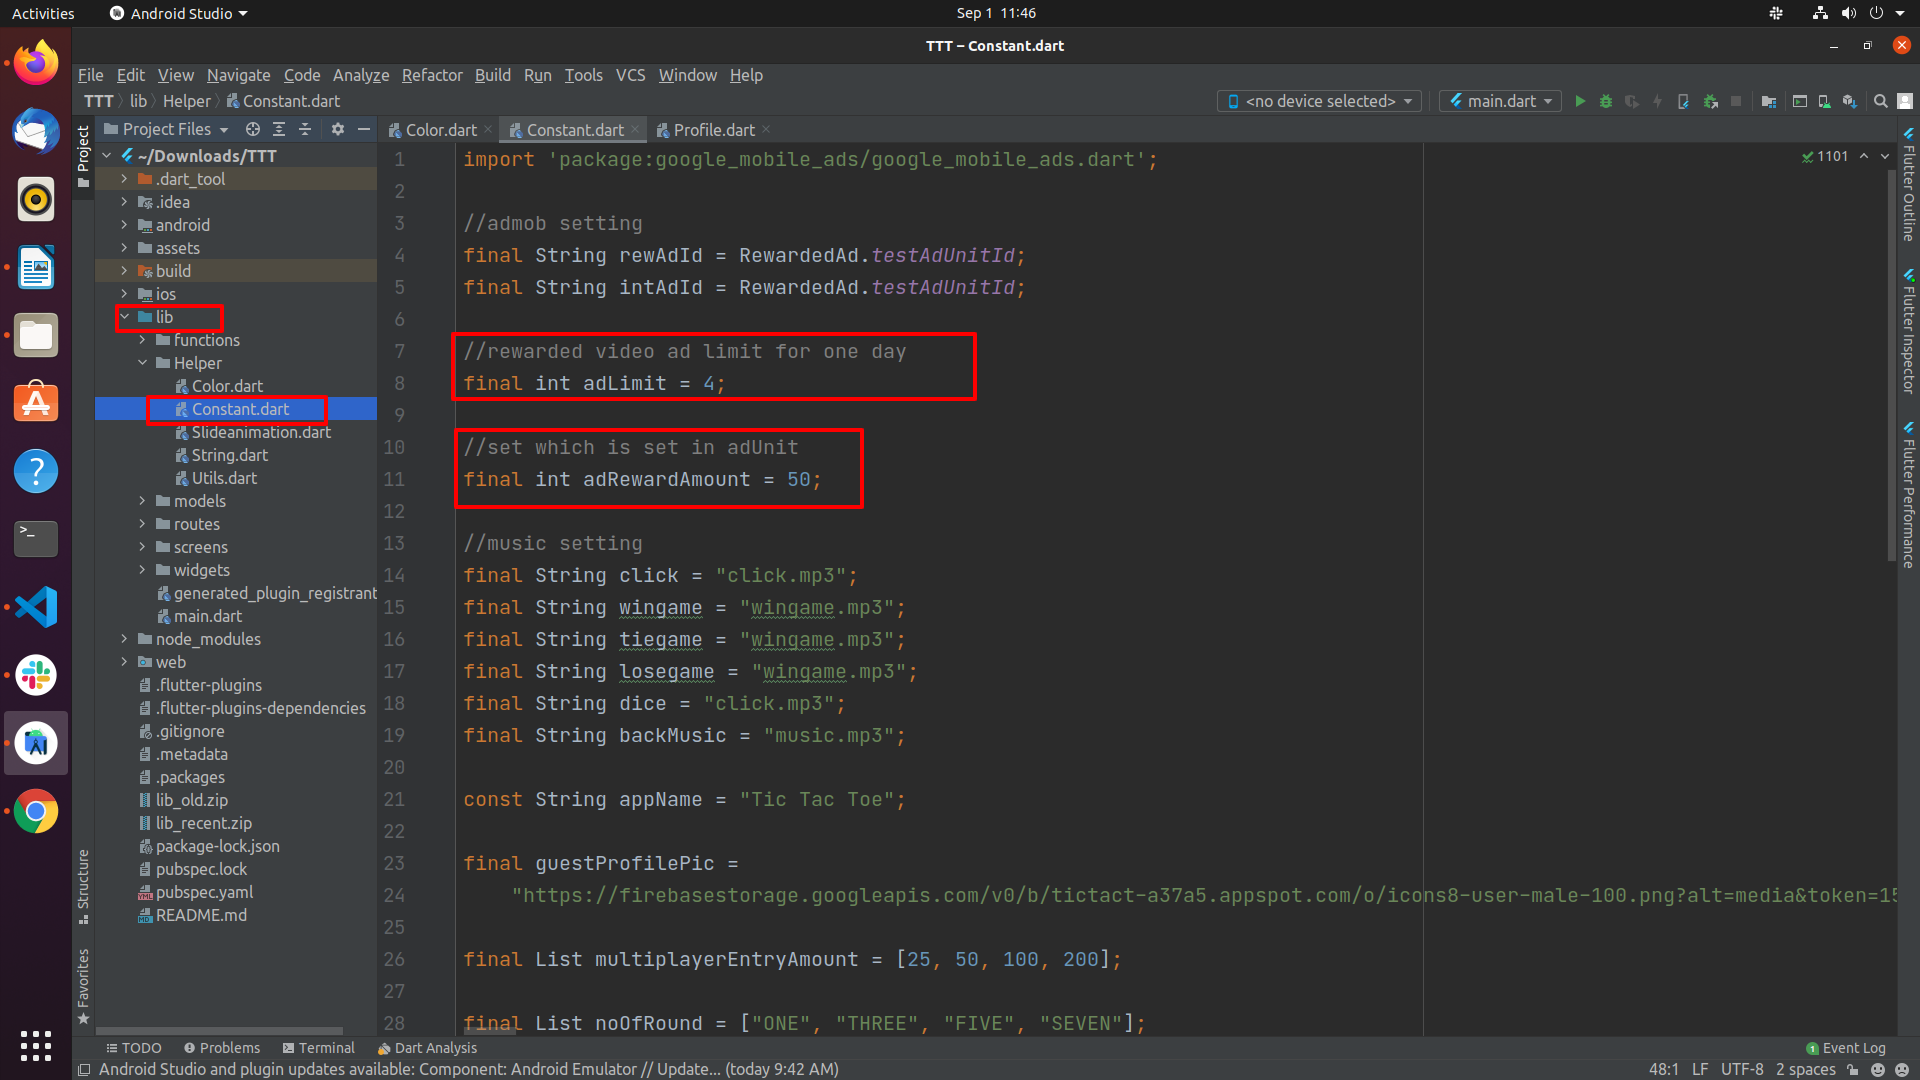
Task: Open Project panel settings gear
Action: coord(338,129)
